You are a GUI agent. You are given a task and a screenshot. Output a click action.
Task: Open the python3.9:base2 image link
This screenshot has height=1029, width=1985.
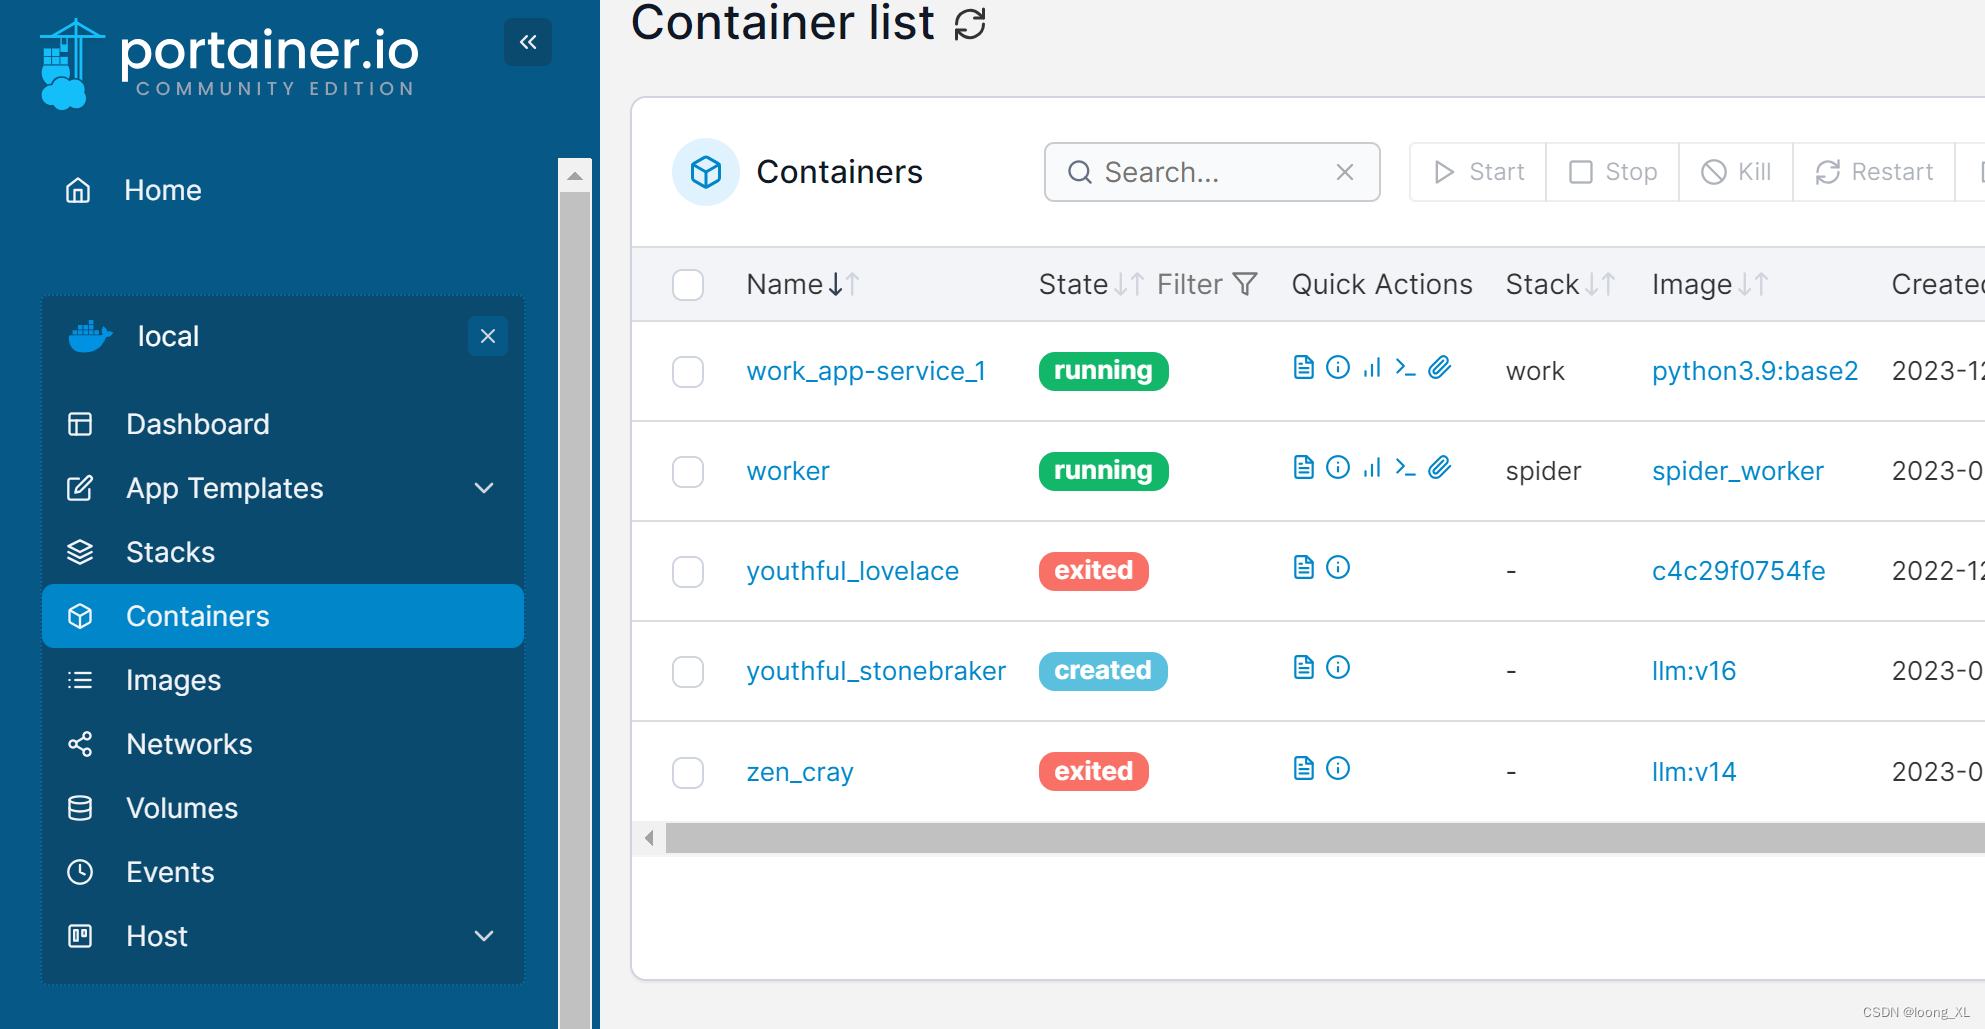pos(1755,371)
